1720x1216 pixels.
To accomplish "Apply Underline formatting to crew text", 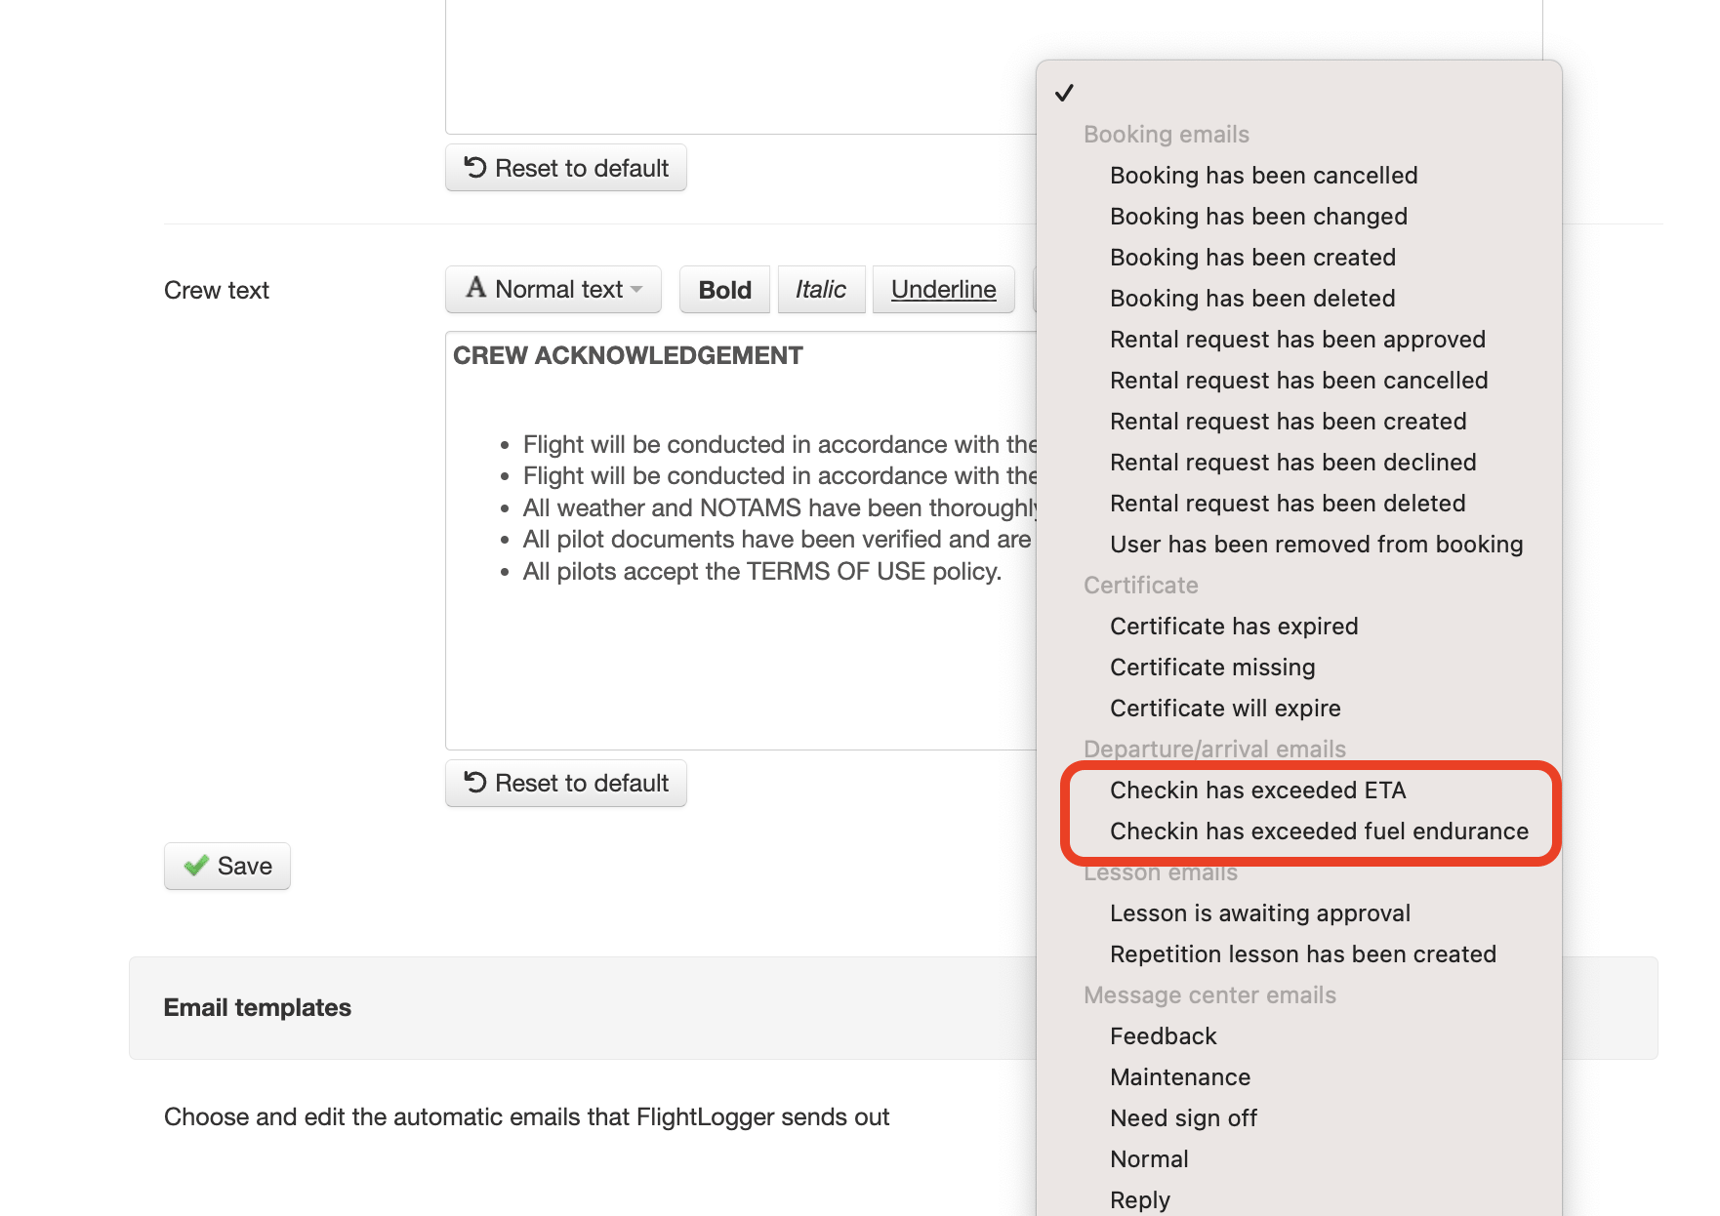I will (x=942, y=289).
